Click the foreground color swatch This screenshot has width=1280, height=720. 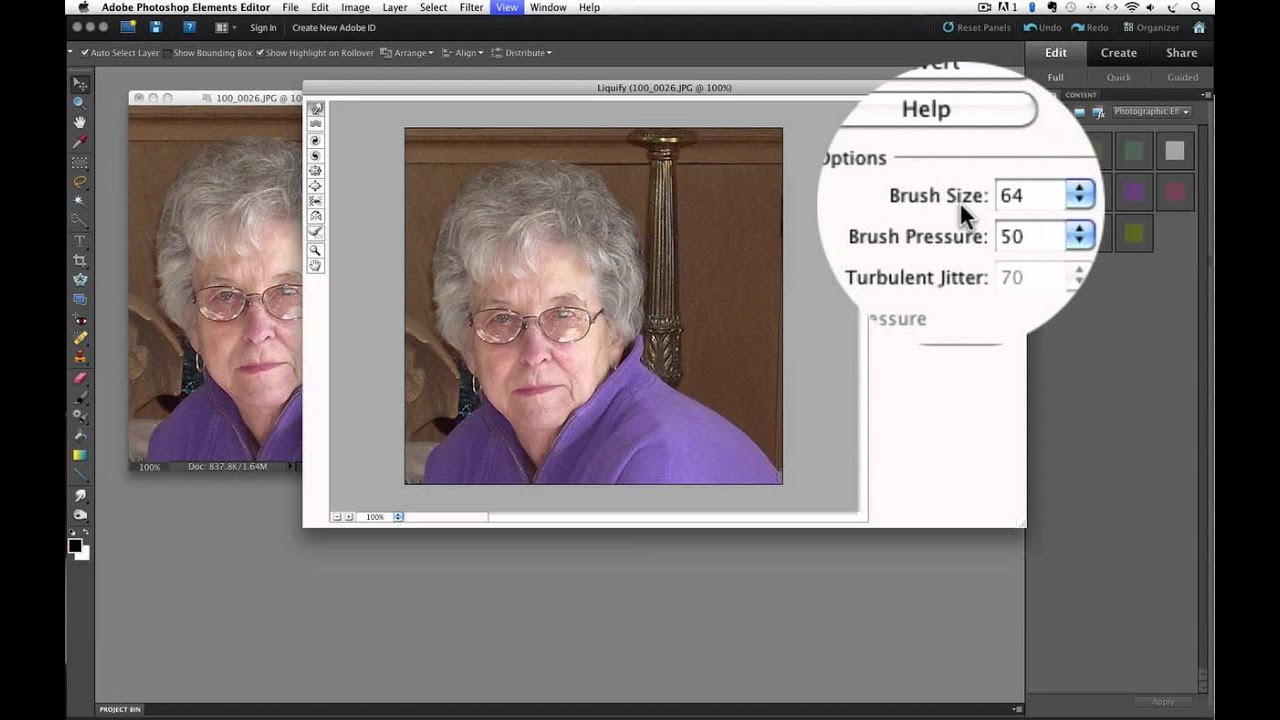pyautogui.click(x=74, y=545)
